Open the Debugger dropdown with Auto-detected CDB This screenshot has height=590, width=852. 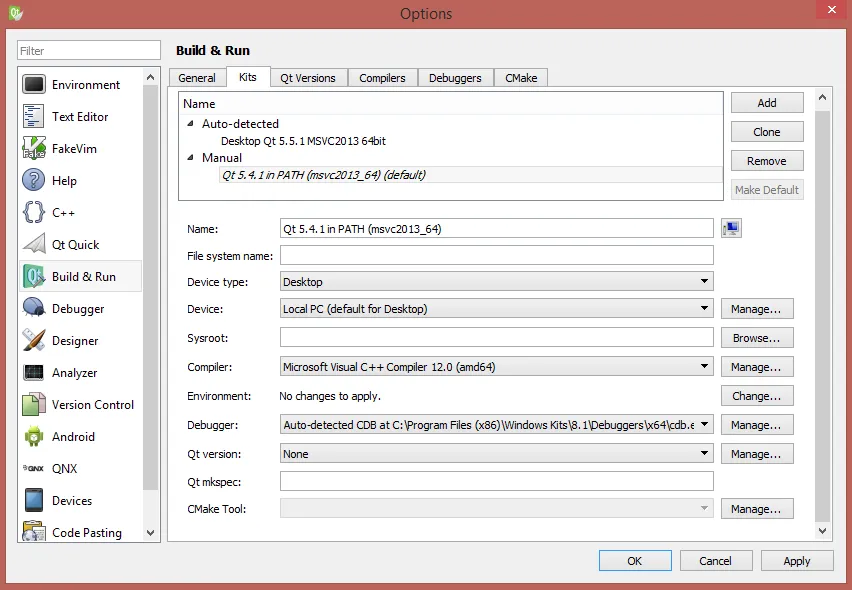point(497,425)
